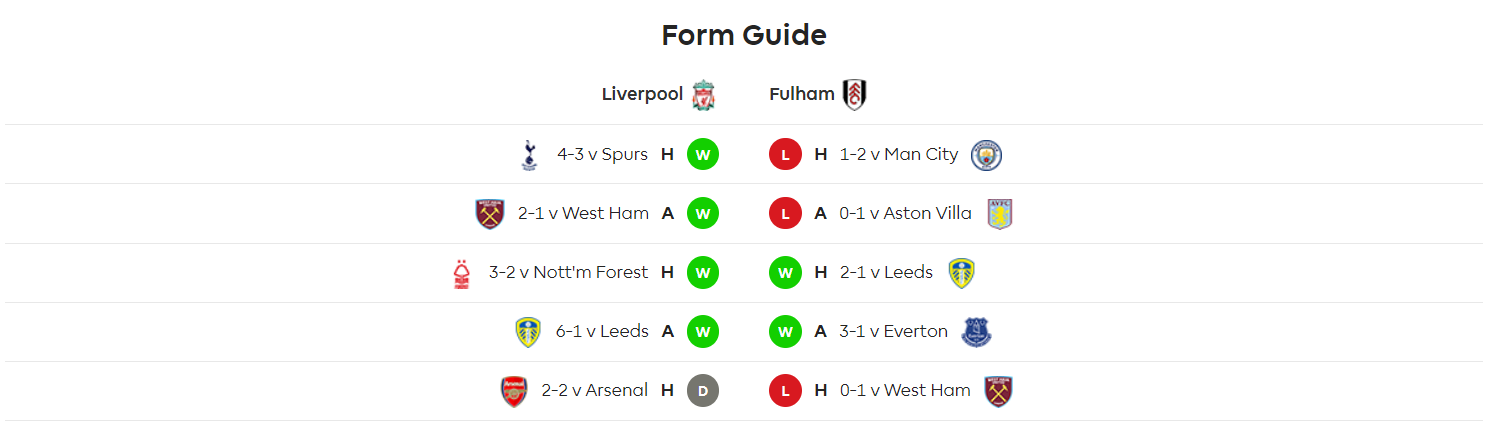The height and width of the screenshot is (437, 1504).
Task: Open the 3-1 v Everton match
Action: coord(894,332)
